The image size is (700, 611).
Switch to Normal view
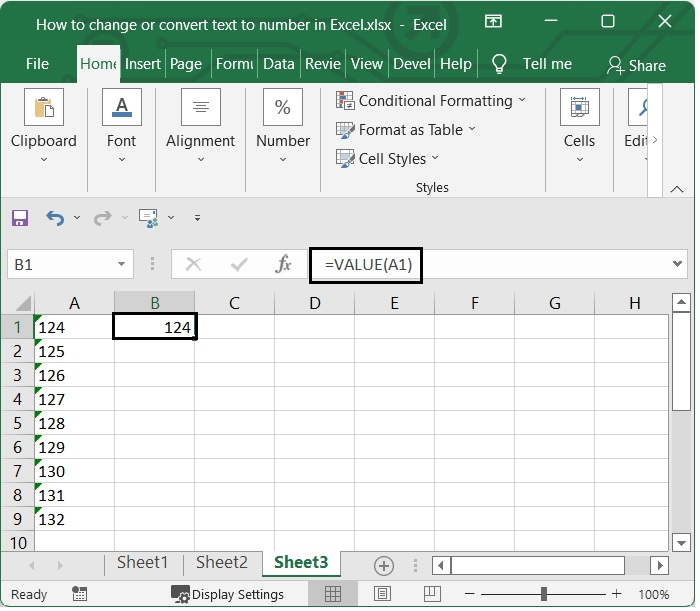click(x=333, y=594)
